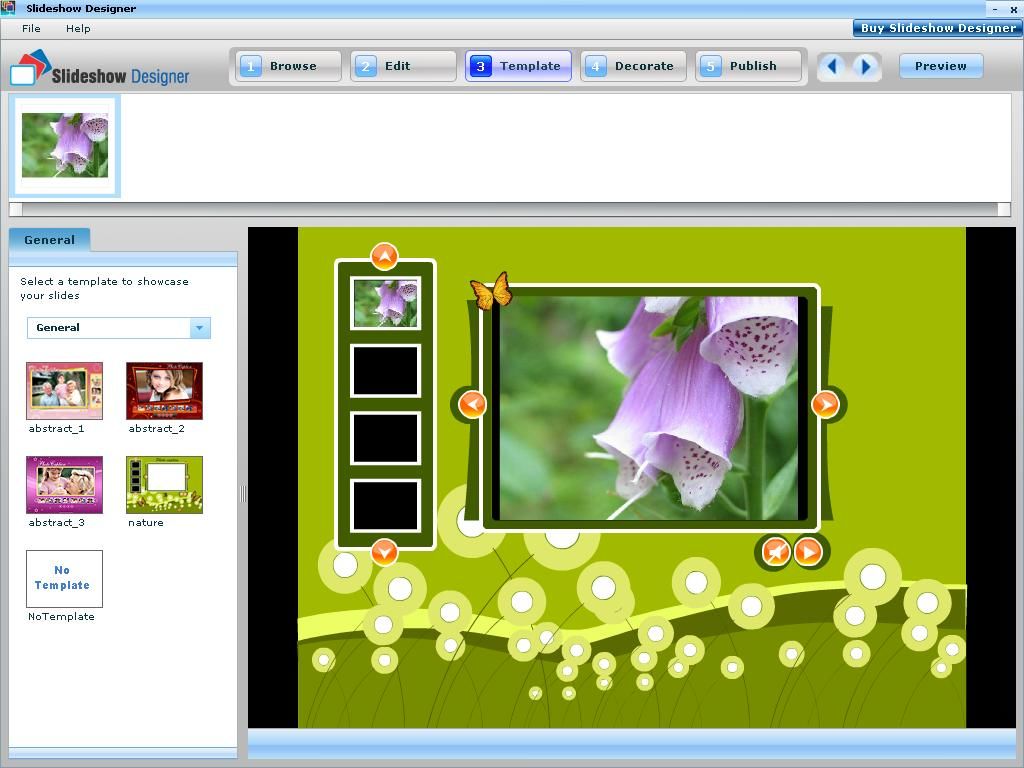Image resolution: width=1024 pixels, height=768 pixels.
Task: Click the blue forward navigation arrow
Action: [866, 66]
